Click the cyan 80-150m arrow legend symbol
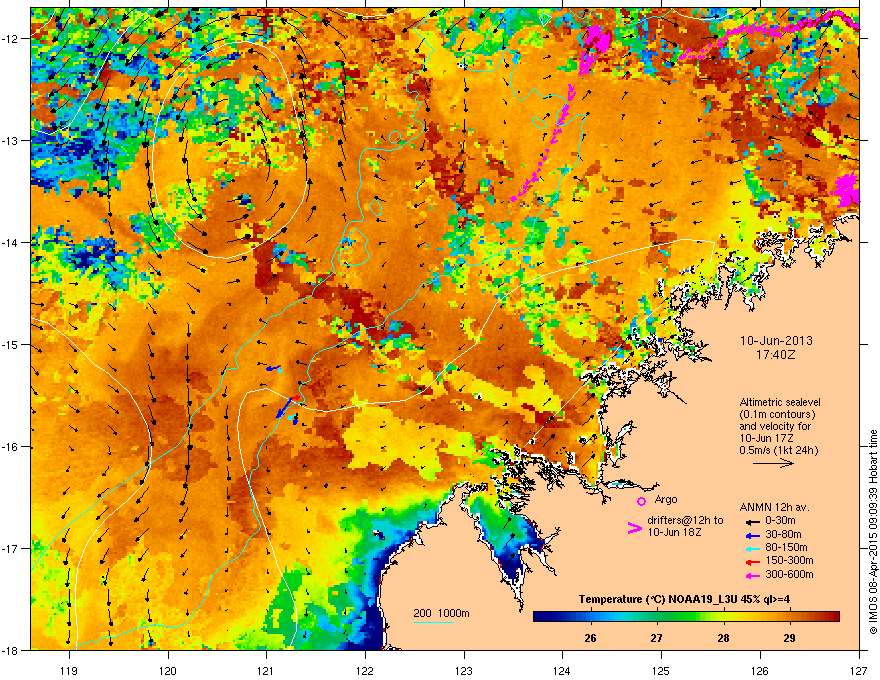The height and width of the screenshot is (680, 880). point(753,548)
